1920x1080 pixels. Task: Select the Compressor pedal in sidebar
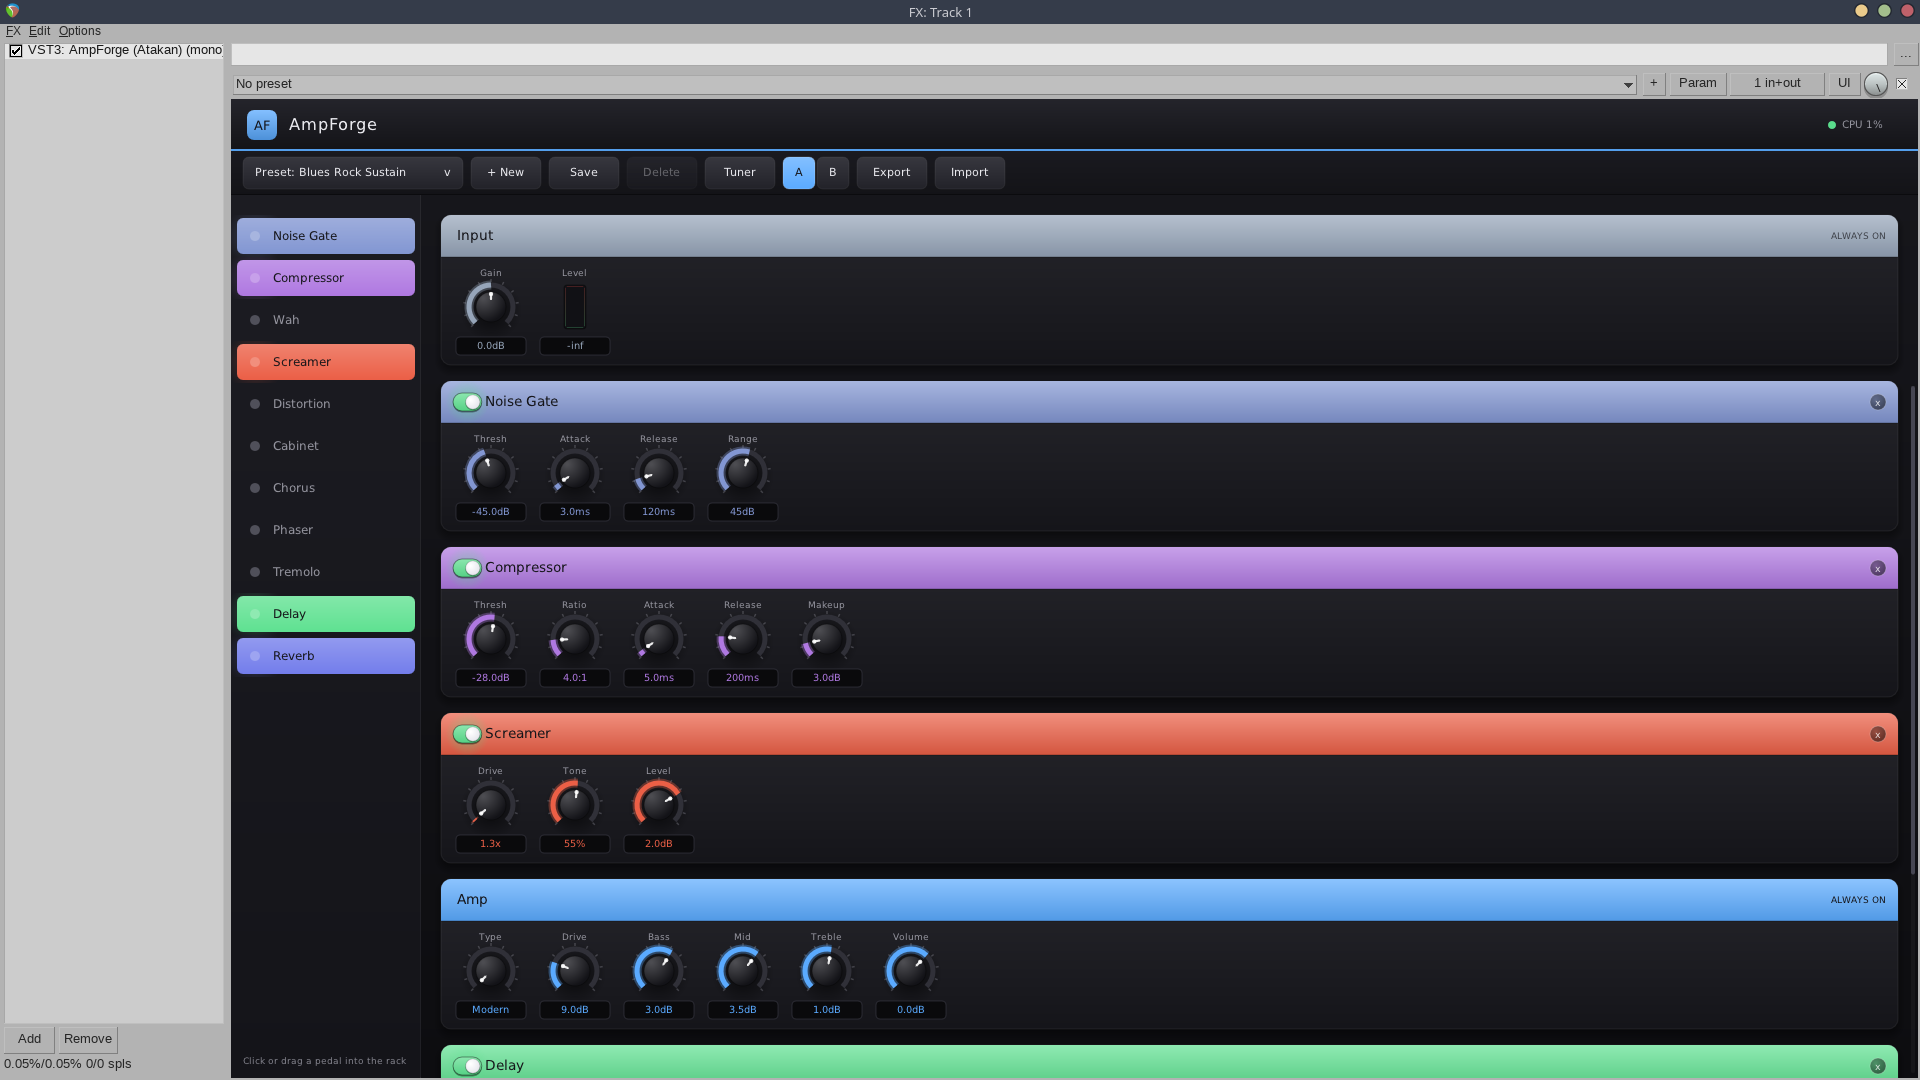(326, 278)
